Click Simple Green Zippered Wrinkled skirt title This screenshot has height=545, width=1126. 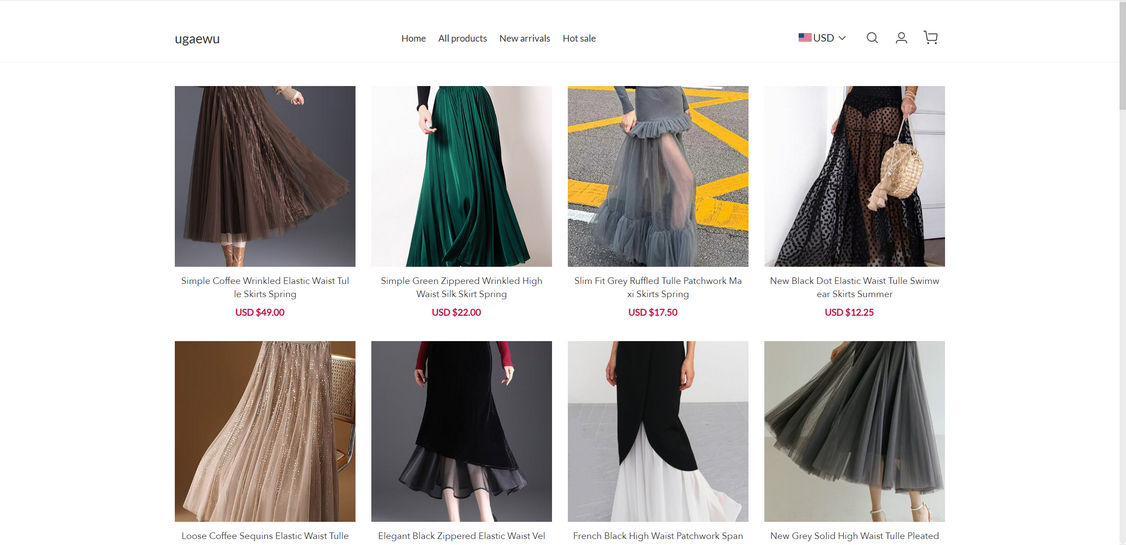pyautogui.click(x=462, y=287)
